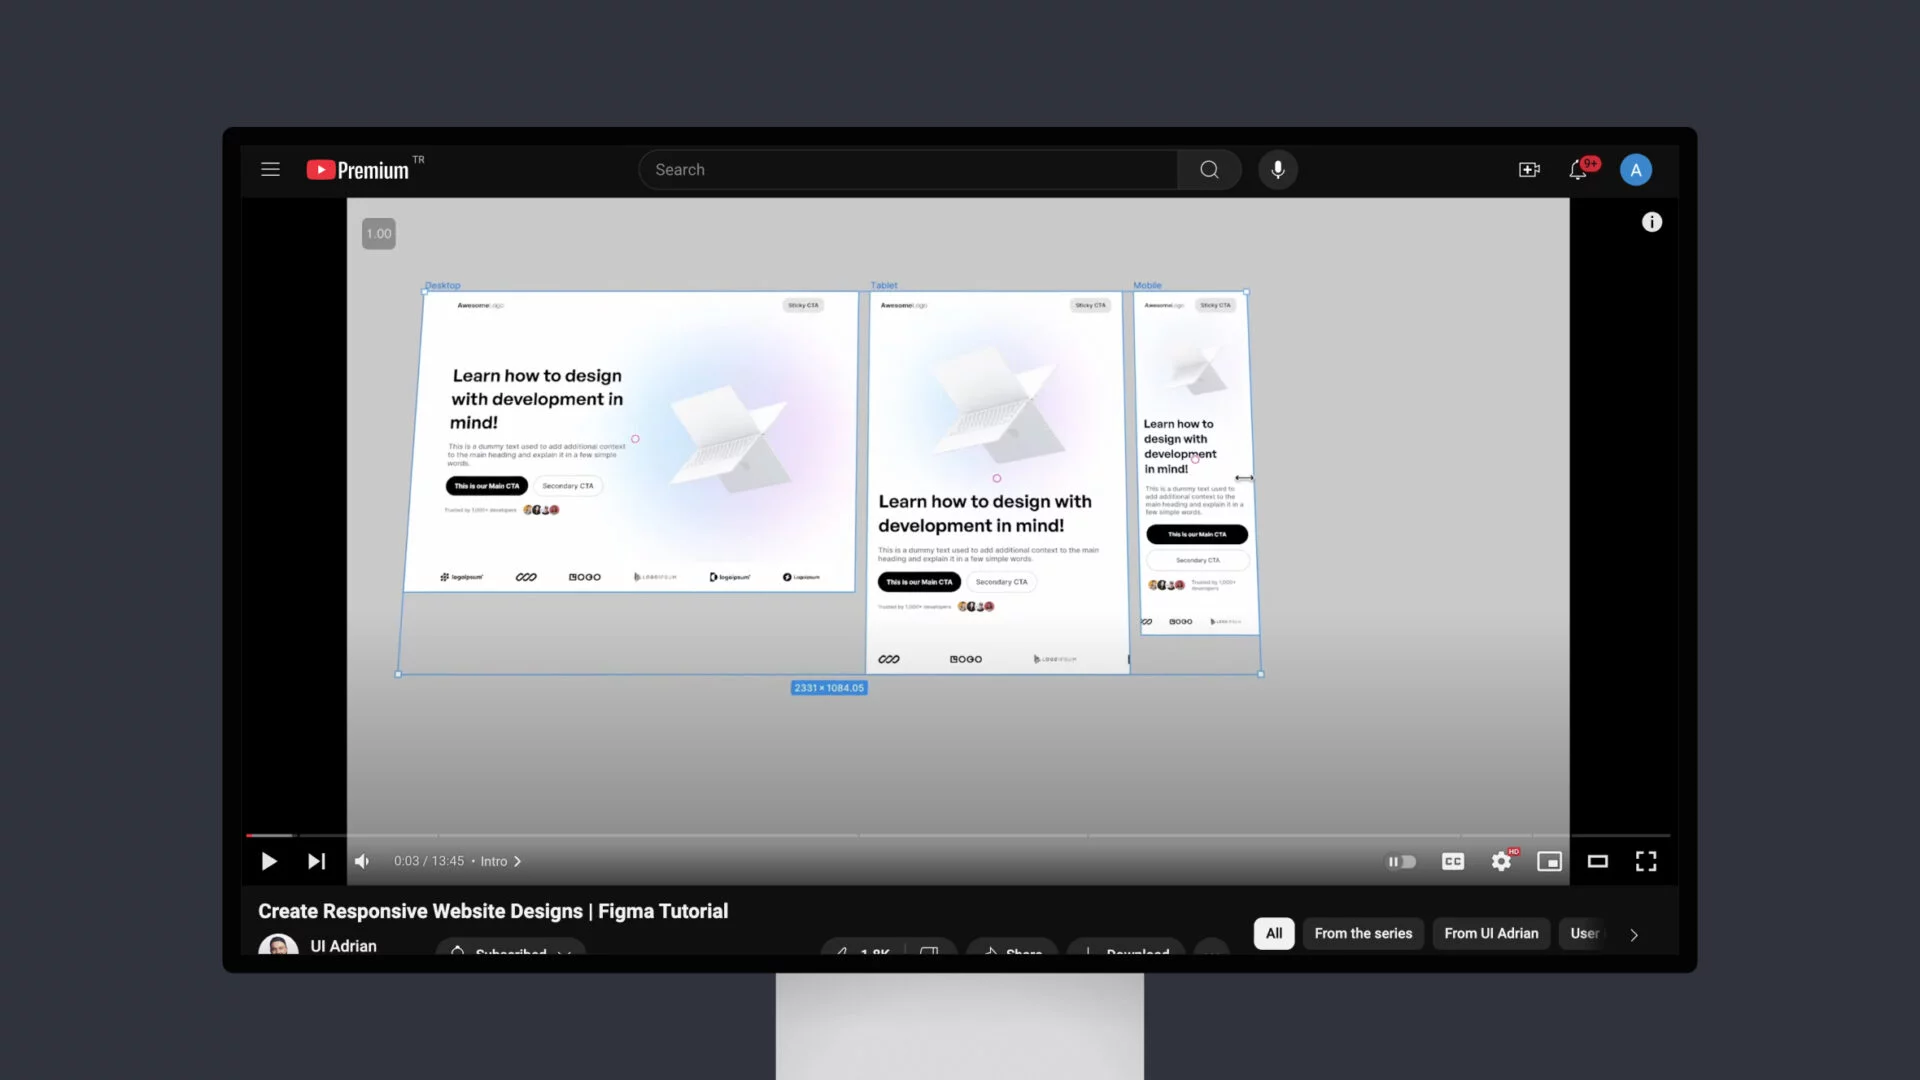Select the 'All' filter tab
Screen dimensions: 1920x1080
coord(1273,934)
